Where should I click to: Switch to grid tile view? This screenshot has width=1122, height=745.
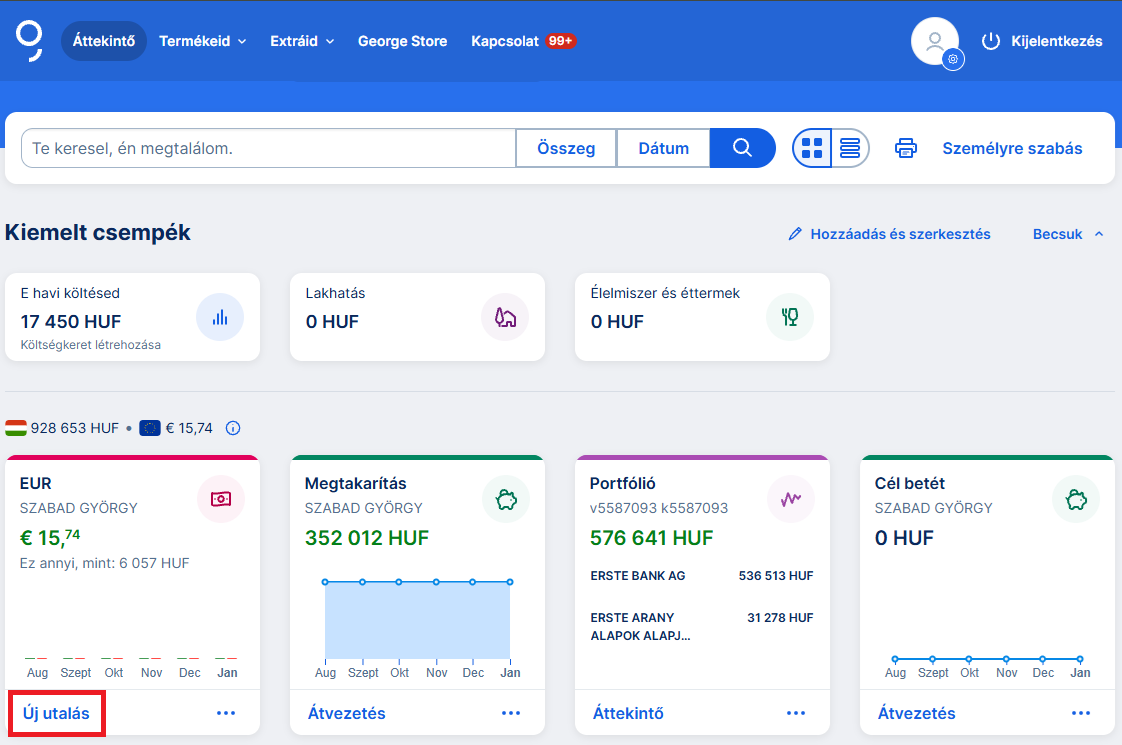(x=813, y=148)
